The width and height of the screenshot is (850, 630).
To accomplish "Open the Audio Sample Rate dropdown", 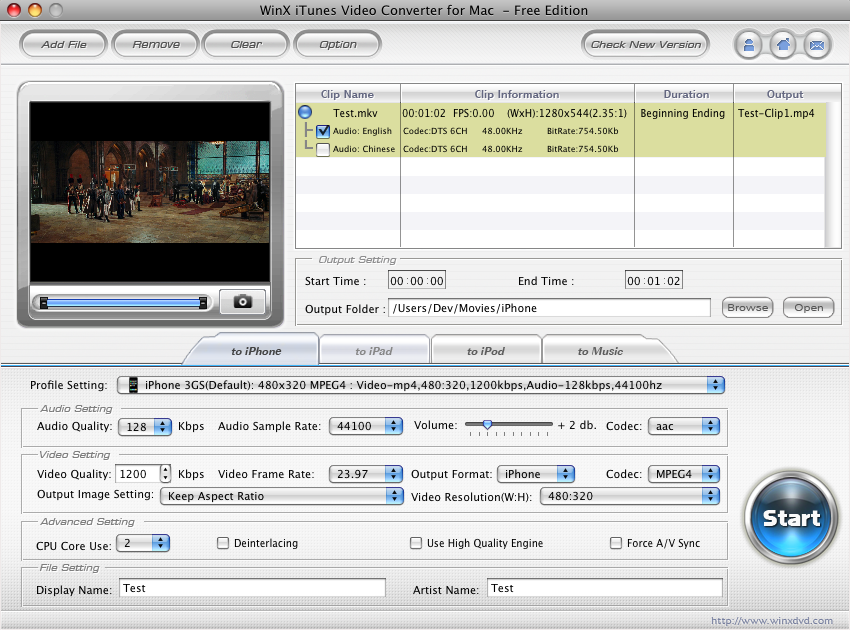I will pyautogui.click(x=365, y=426).
